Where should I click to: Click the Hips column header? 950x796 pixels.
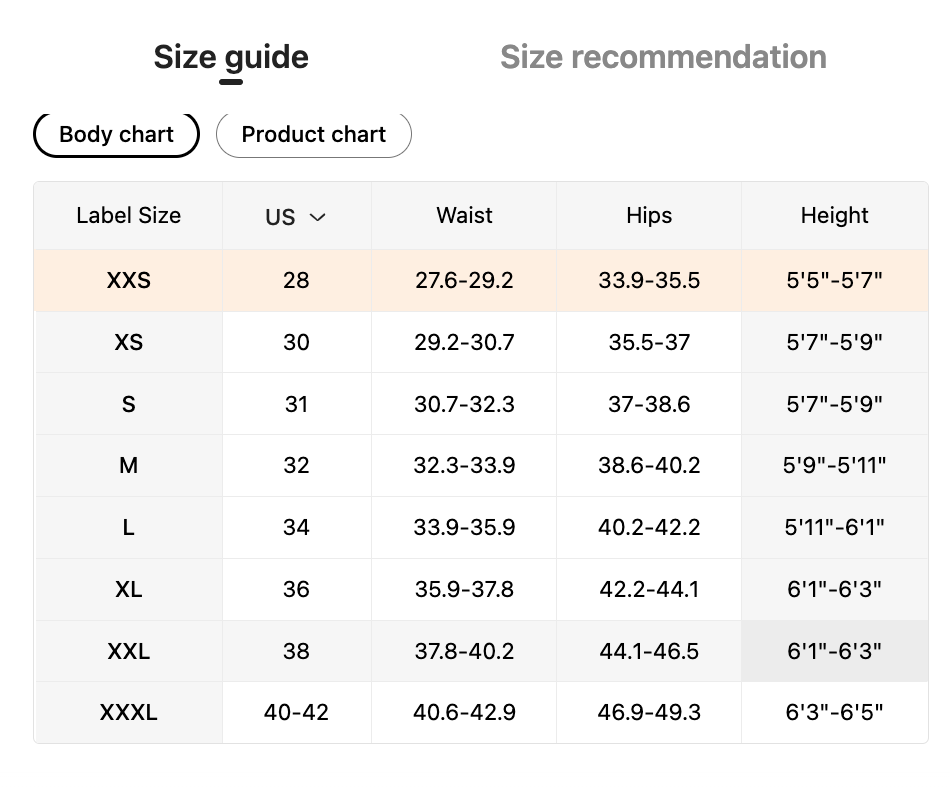pyautogui.click(x=649, y=216)
